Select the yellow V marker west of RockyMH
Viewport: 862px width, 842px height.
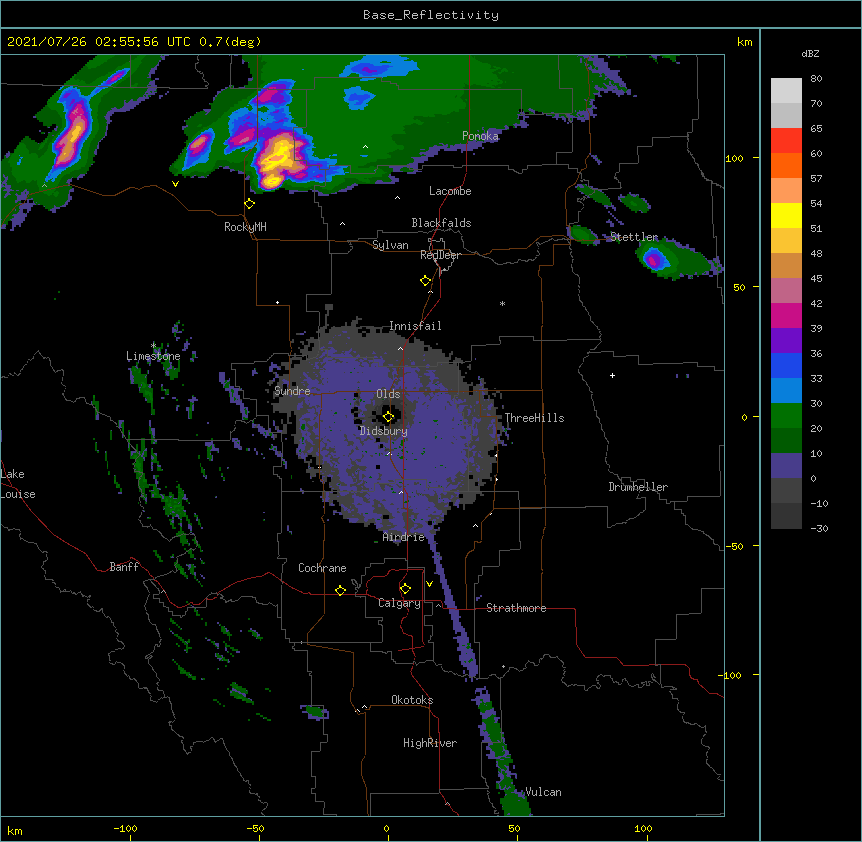pyautogui.click(x=175, y=184)
